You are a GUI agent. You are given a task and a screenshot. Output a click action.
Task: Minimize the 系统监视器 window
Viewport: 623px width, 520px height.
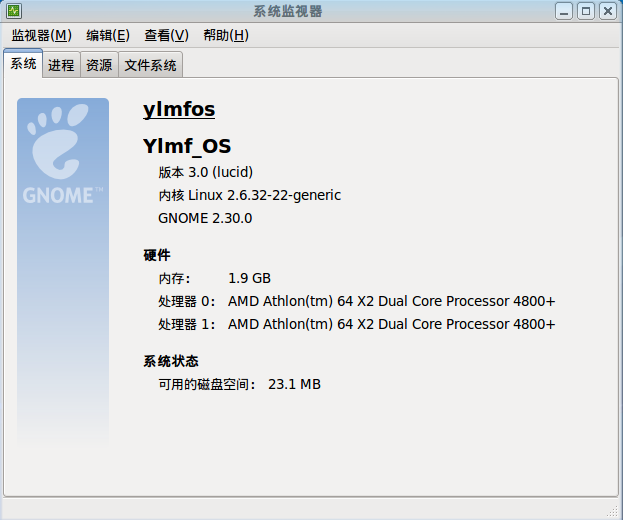[x=565, y=11]
